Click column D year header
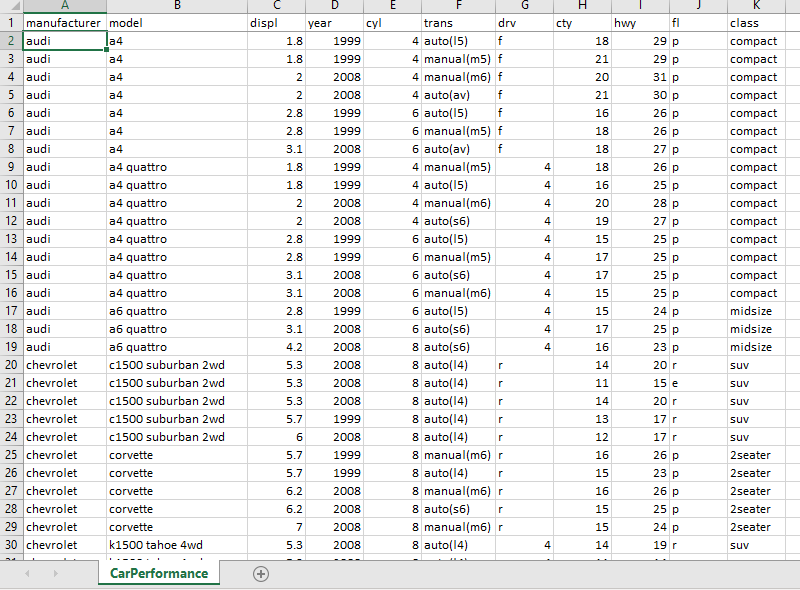 click(x=335, y=7)
